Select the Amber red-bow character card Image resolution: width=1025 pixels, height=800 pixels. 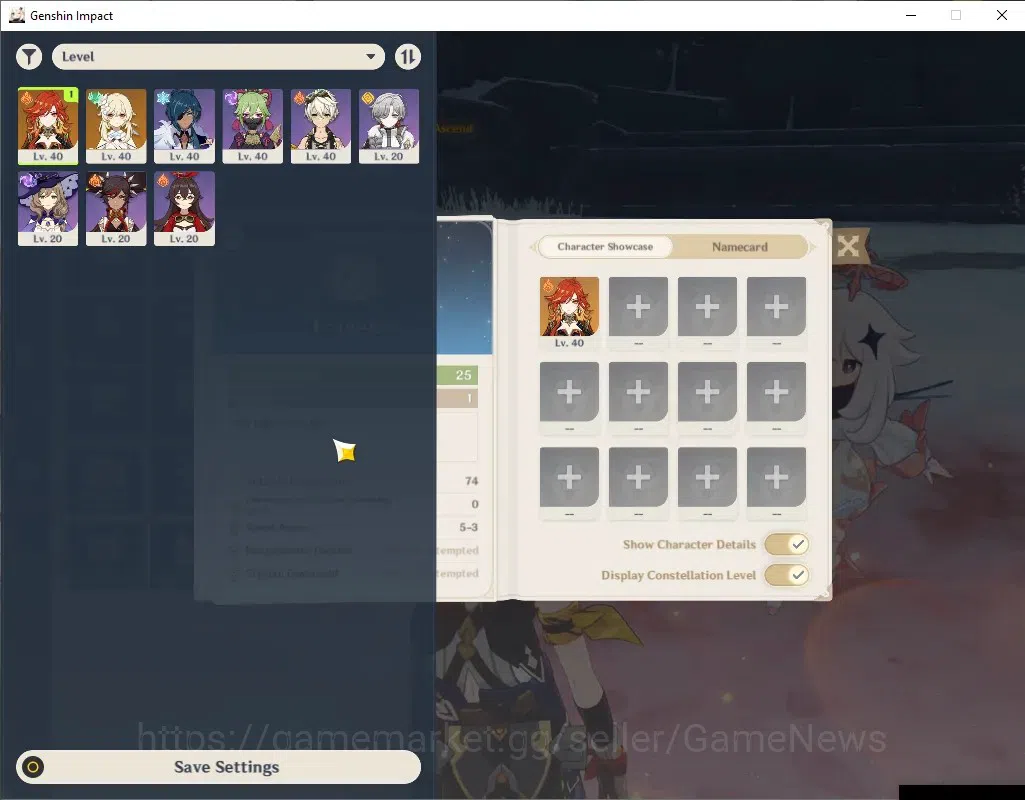tap(184, 208)
